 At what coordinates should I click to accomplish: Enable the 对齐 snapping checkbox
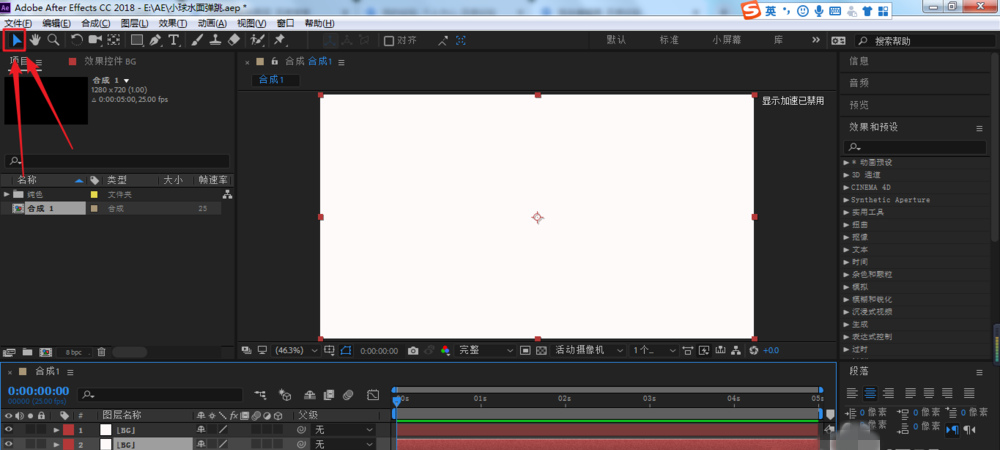pos(389,41)
